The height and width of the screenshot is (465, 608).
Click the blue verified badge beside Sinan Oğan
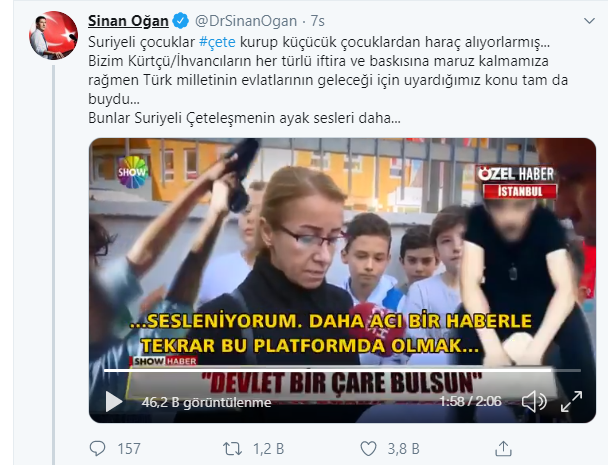[180, 21]
